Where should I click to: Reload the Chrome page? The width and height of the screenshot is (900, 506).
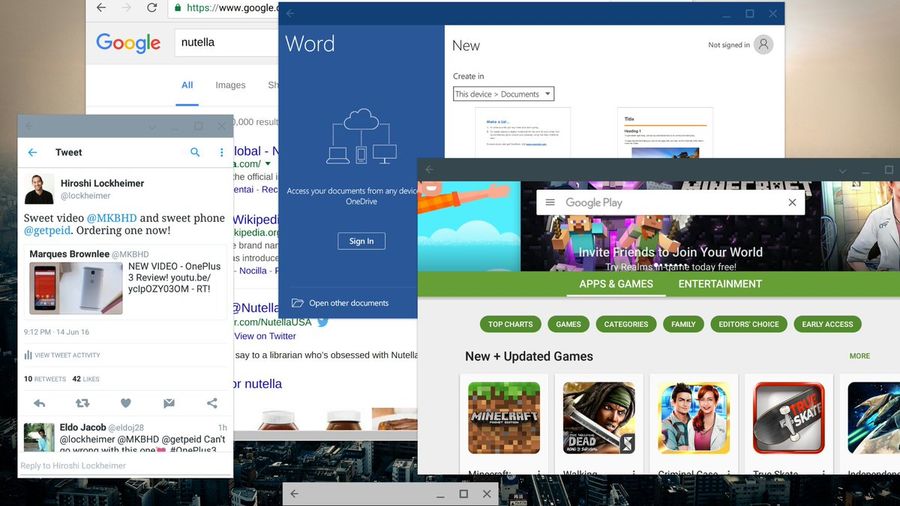152,7
